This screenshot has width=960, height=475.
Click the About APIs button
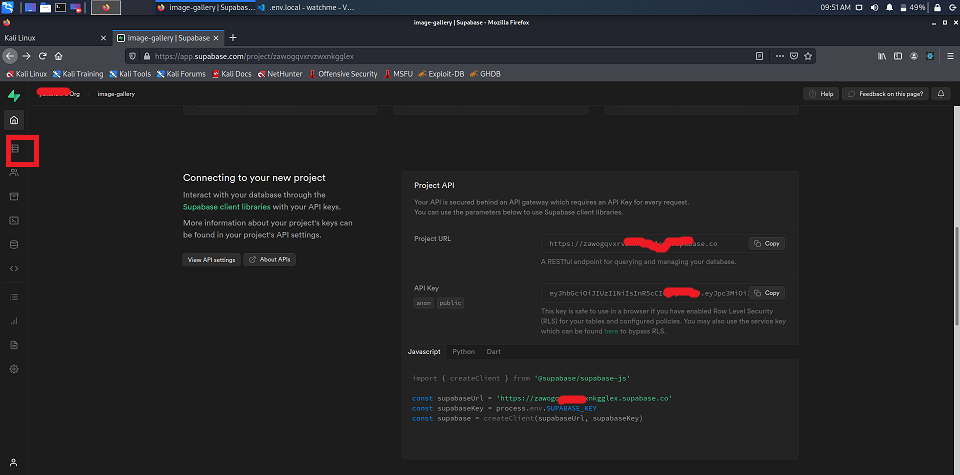coord(269,260)
